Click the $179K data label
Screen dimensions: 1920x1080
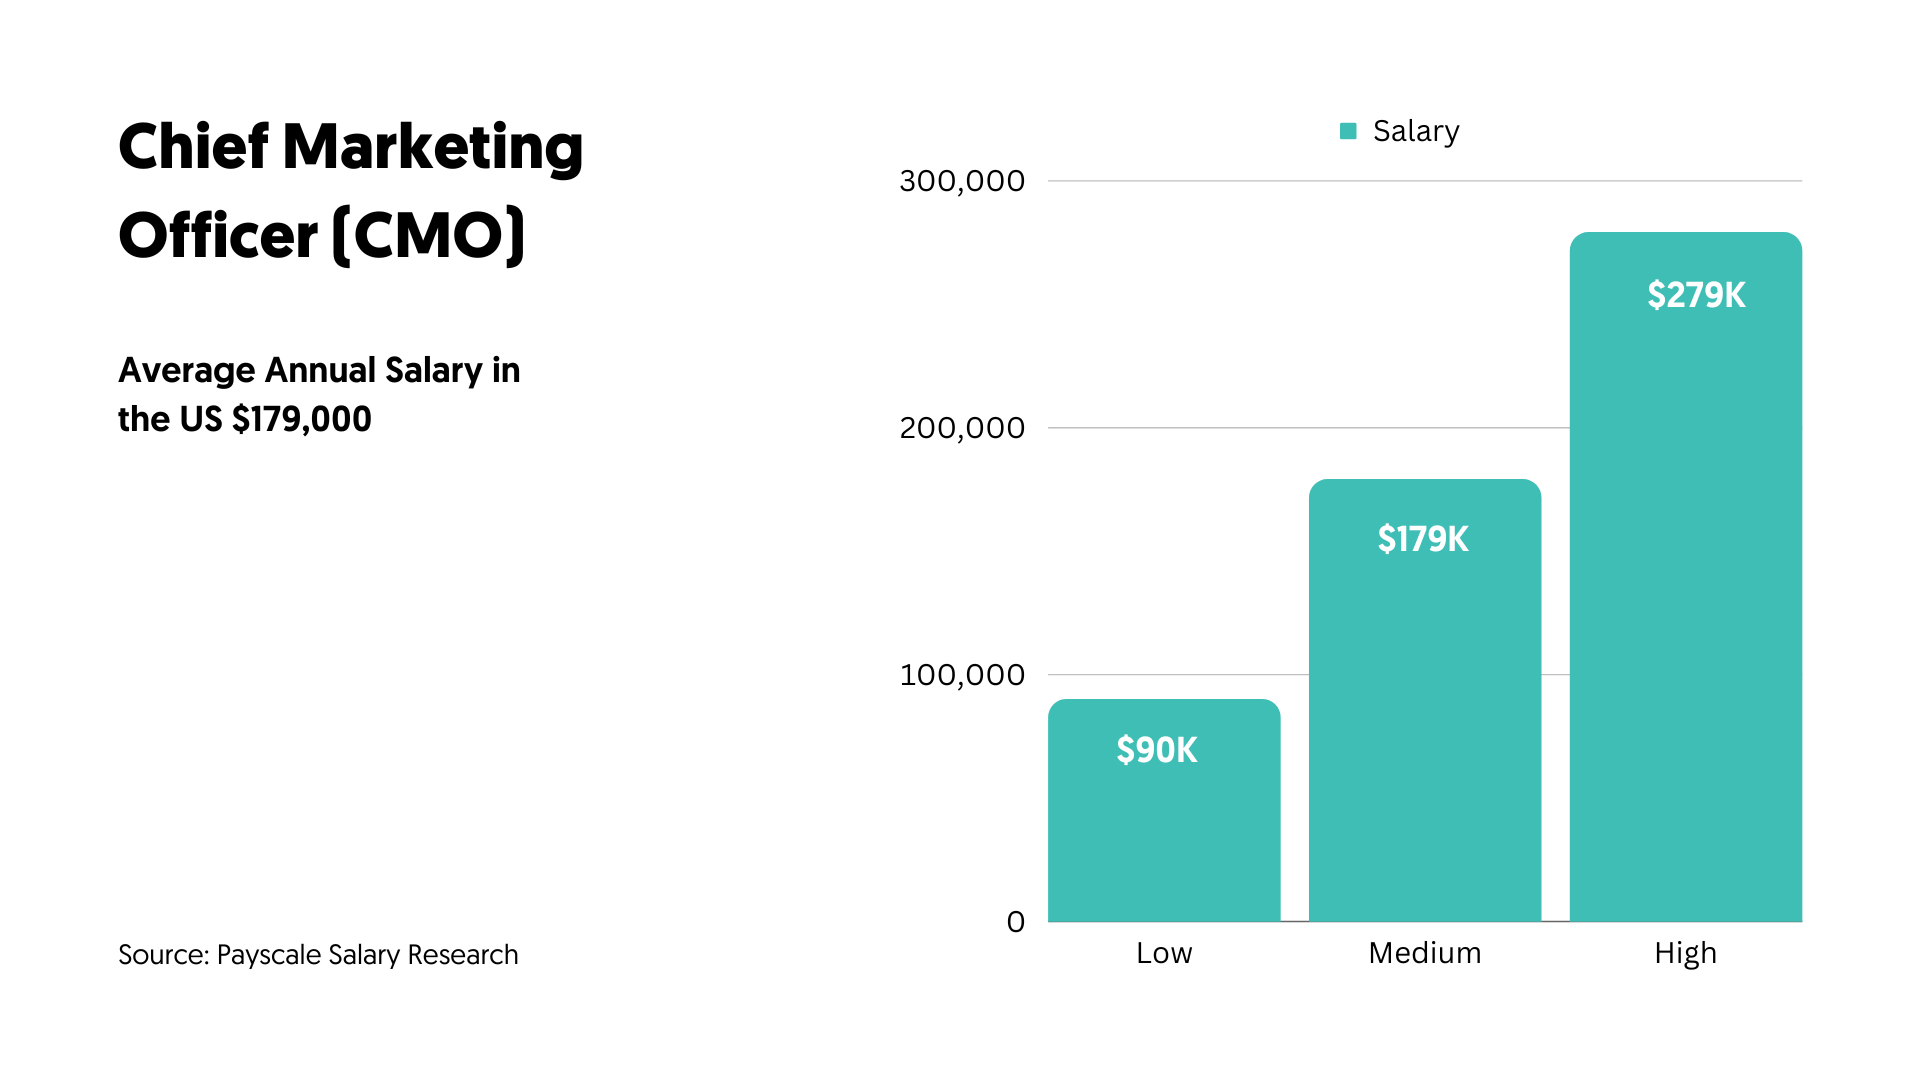tap(1423, 539)
